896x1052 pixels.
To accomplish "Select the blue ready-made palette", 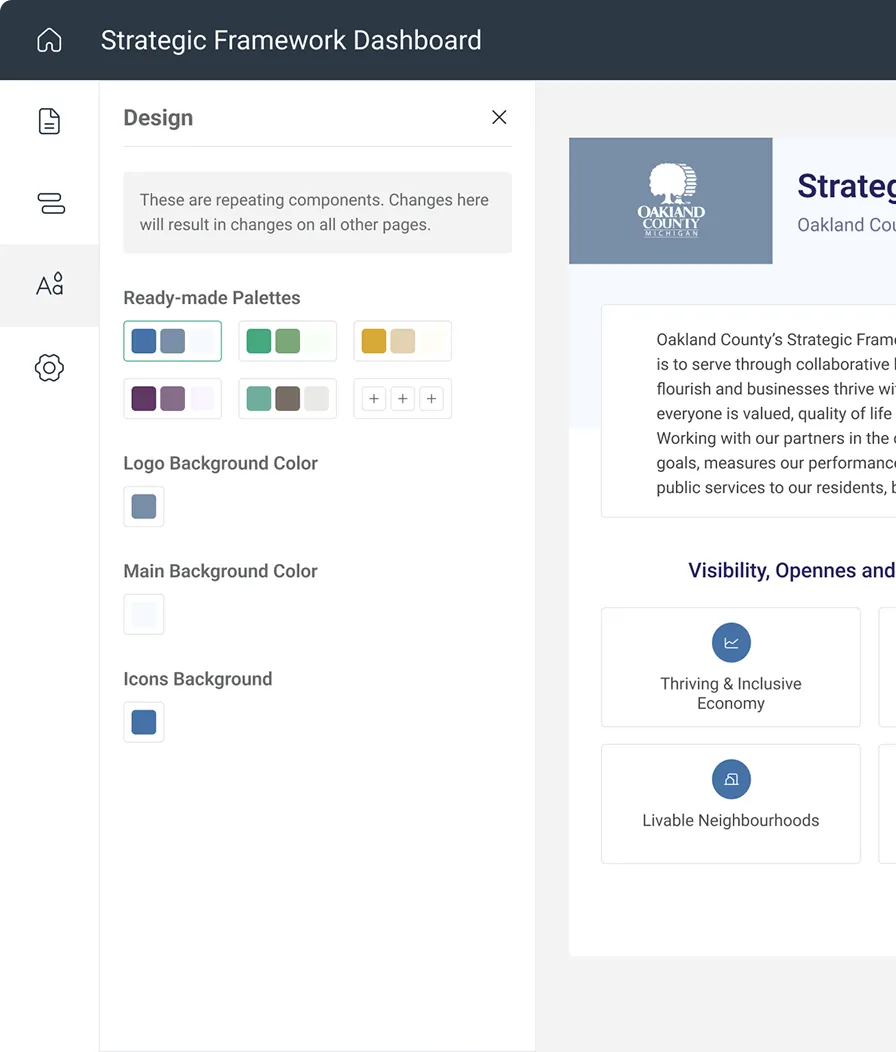I will click(172, 341).
